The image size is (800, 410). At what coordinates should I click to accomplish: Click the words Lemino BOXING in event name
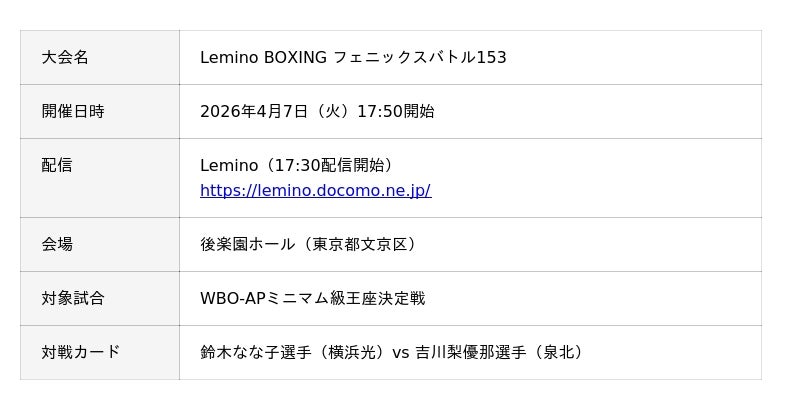[263, 58]
